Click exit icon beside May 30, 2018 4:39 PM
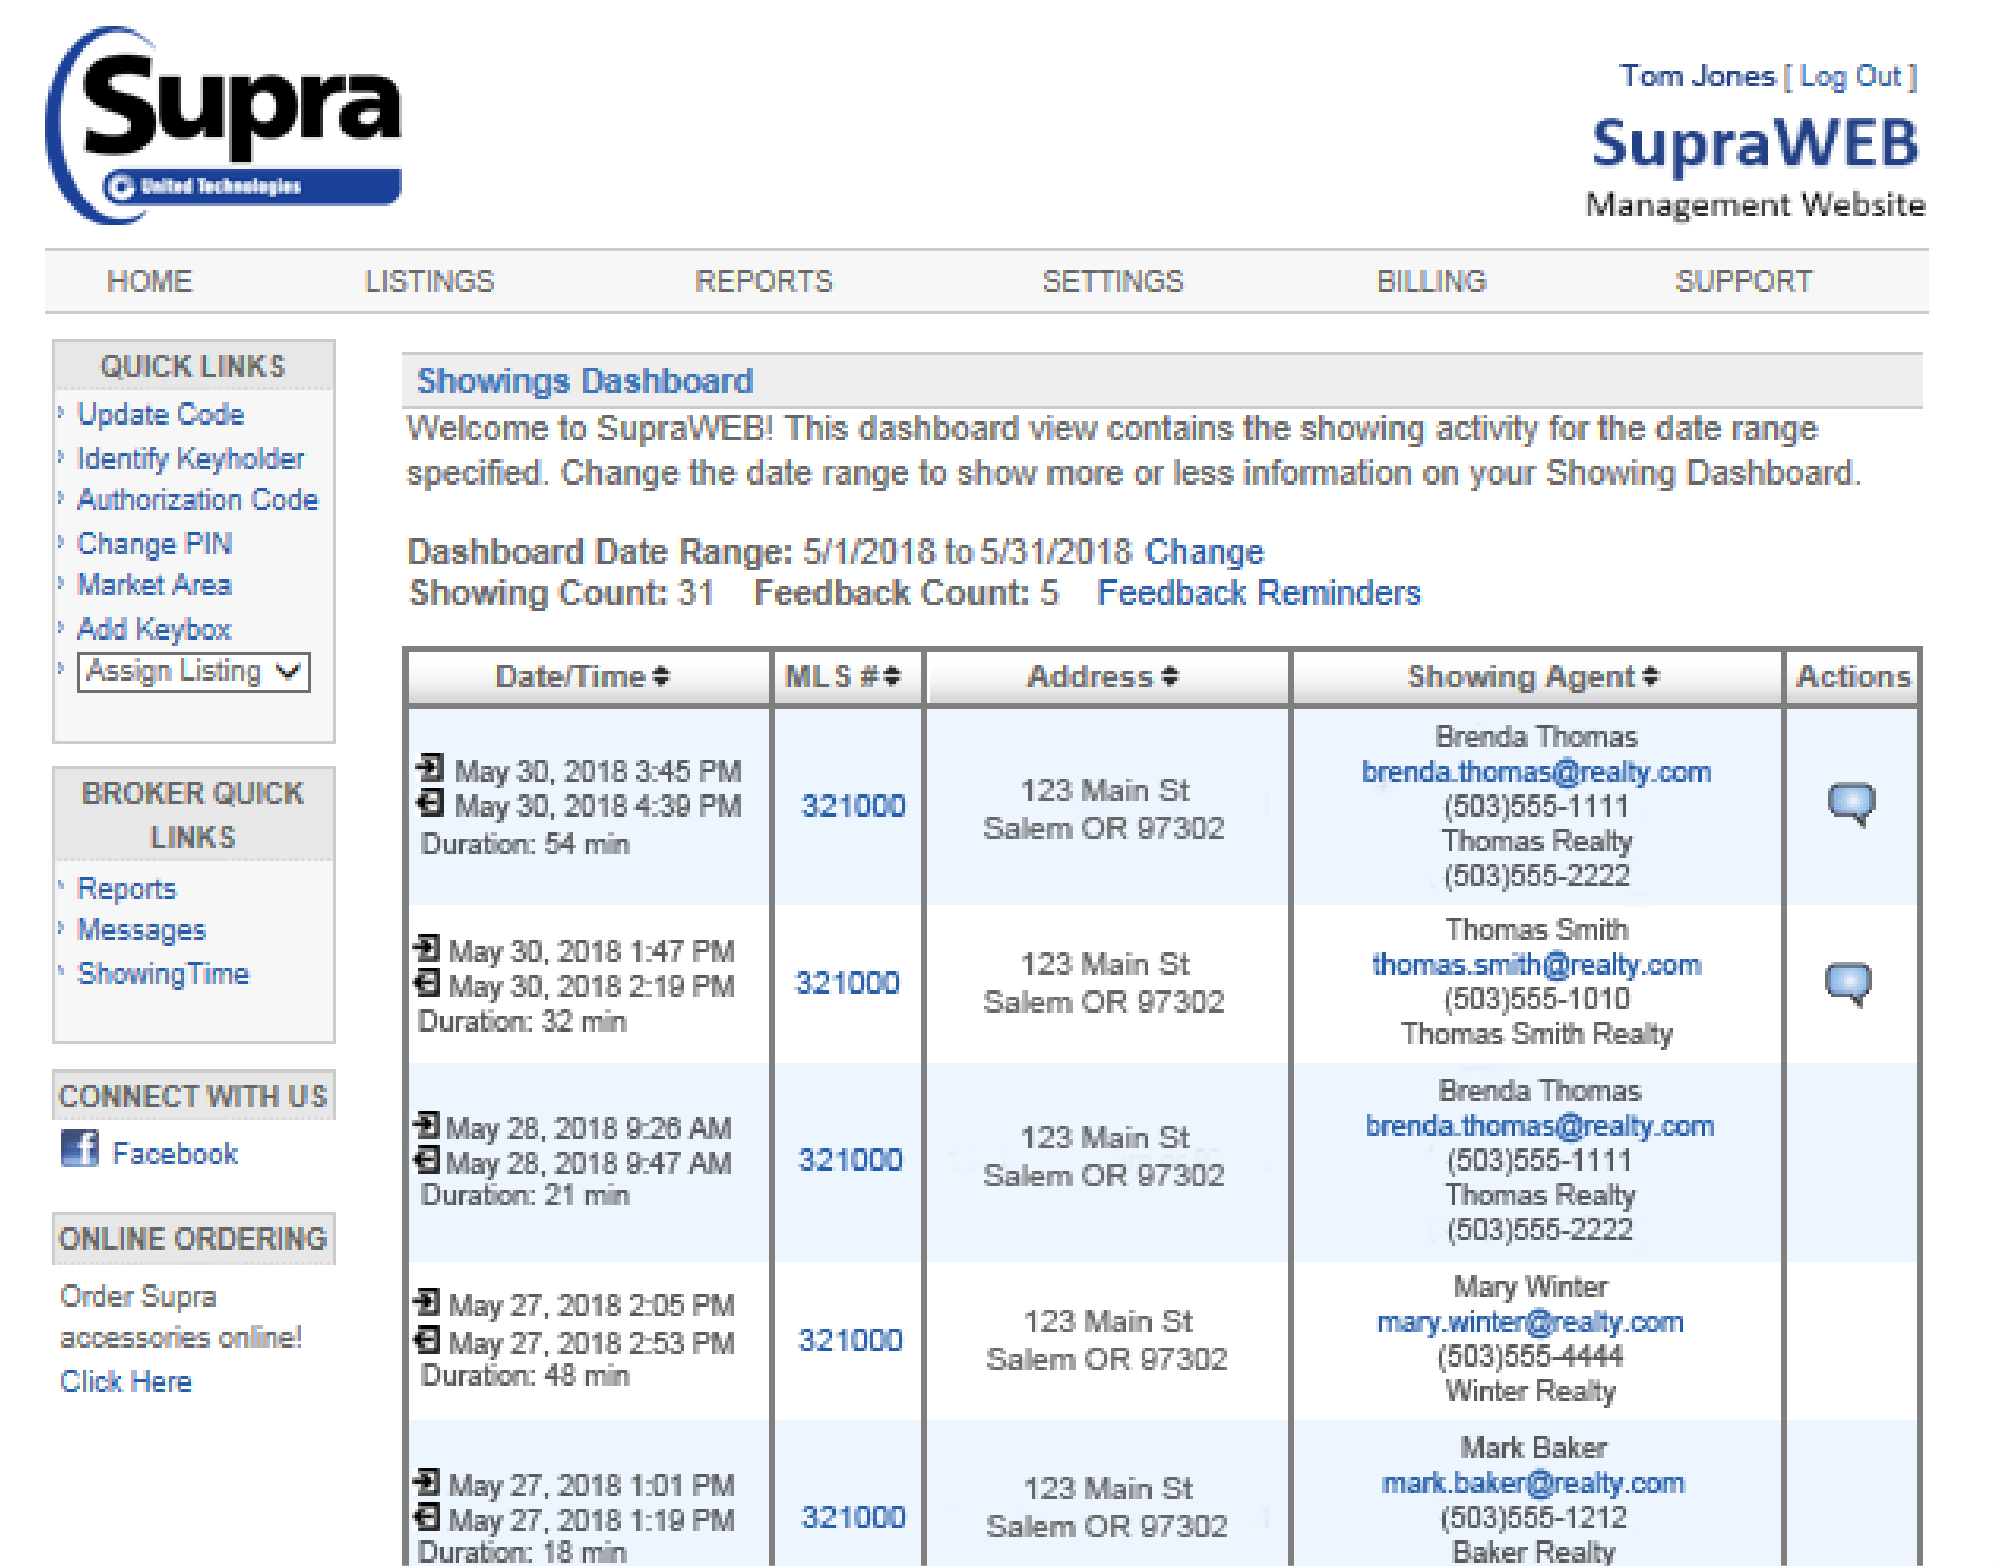The height and width of the screenshot is (1566, 1996). [x=430, y=802]
